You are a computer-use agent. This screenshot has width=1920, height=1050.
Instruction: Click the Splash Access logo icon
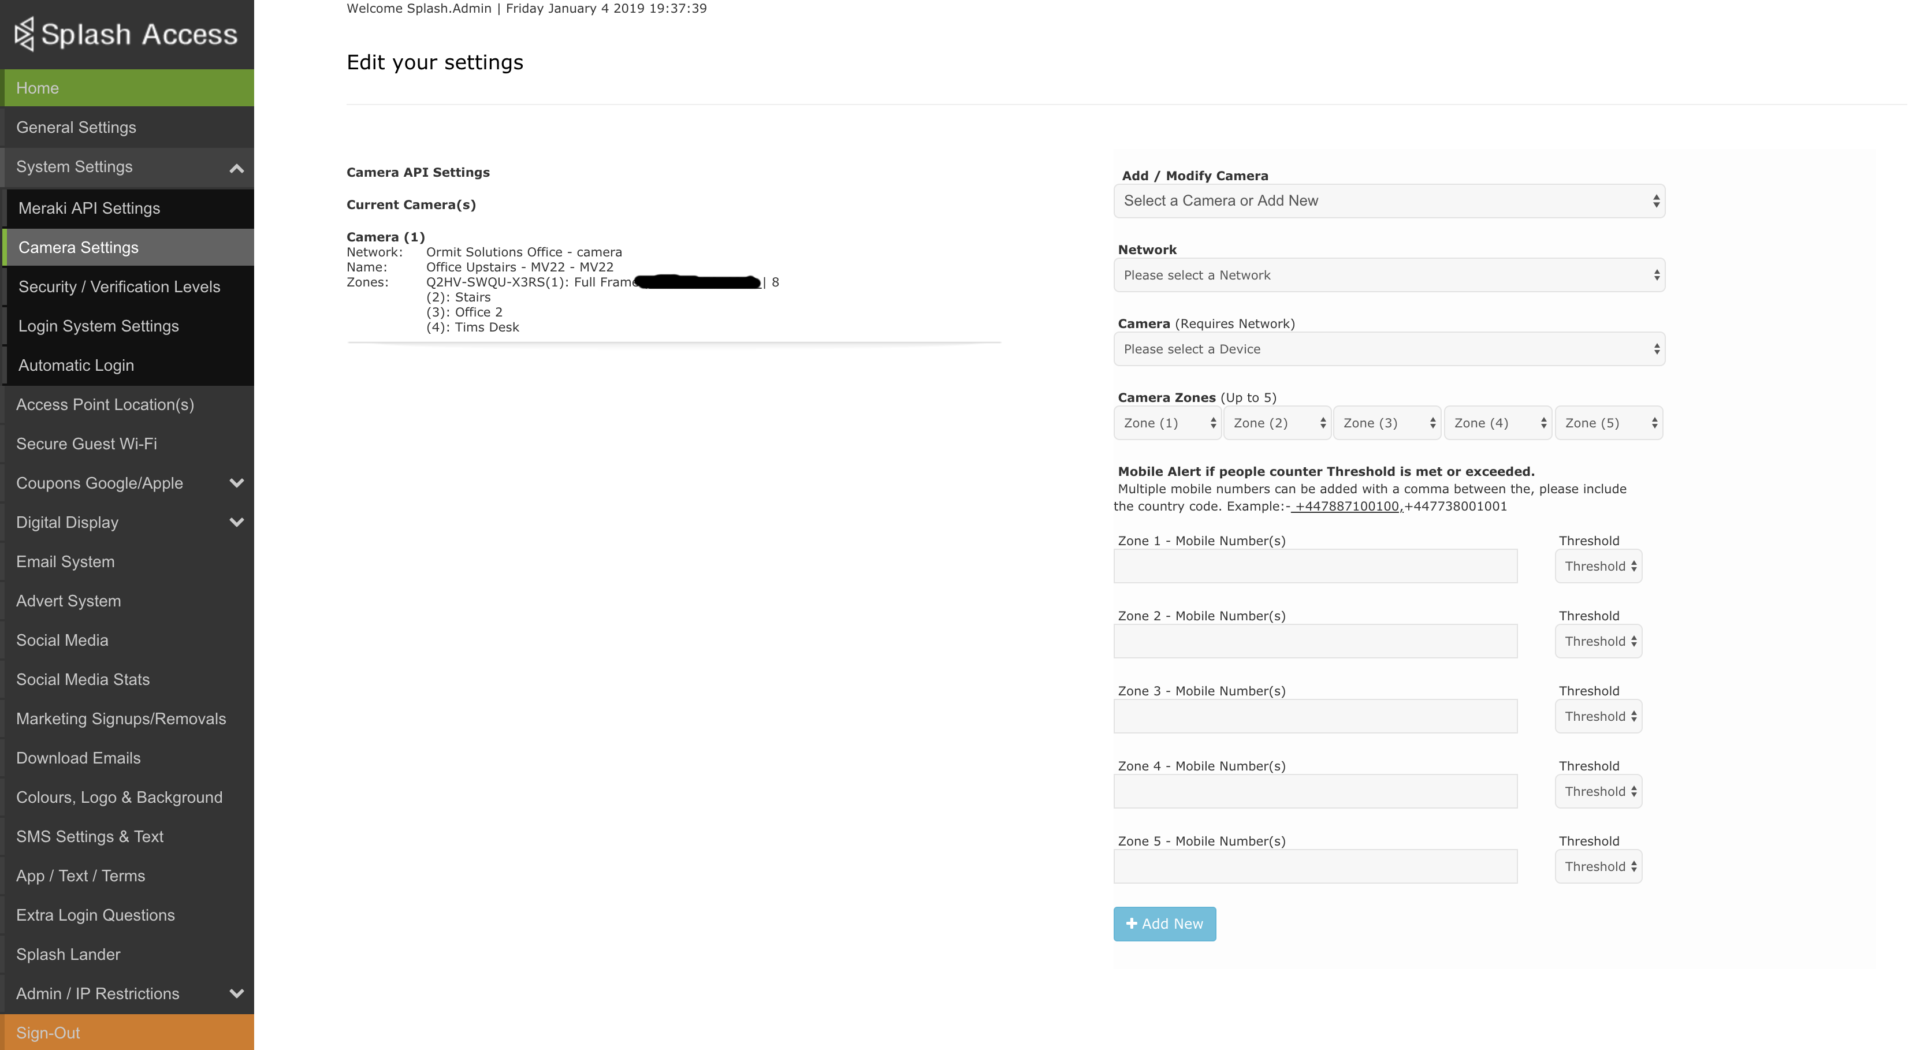pyautogui.click(x=22, y=33)
